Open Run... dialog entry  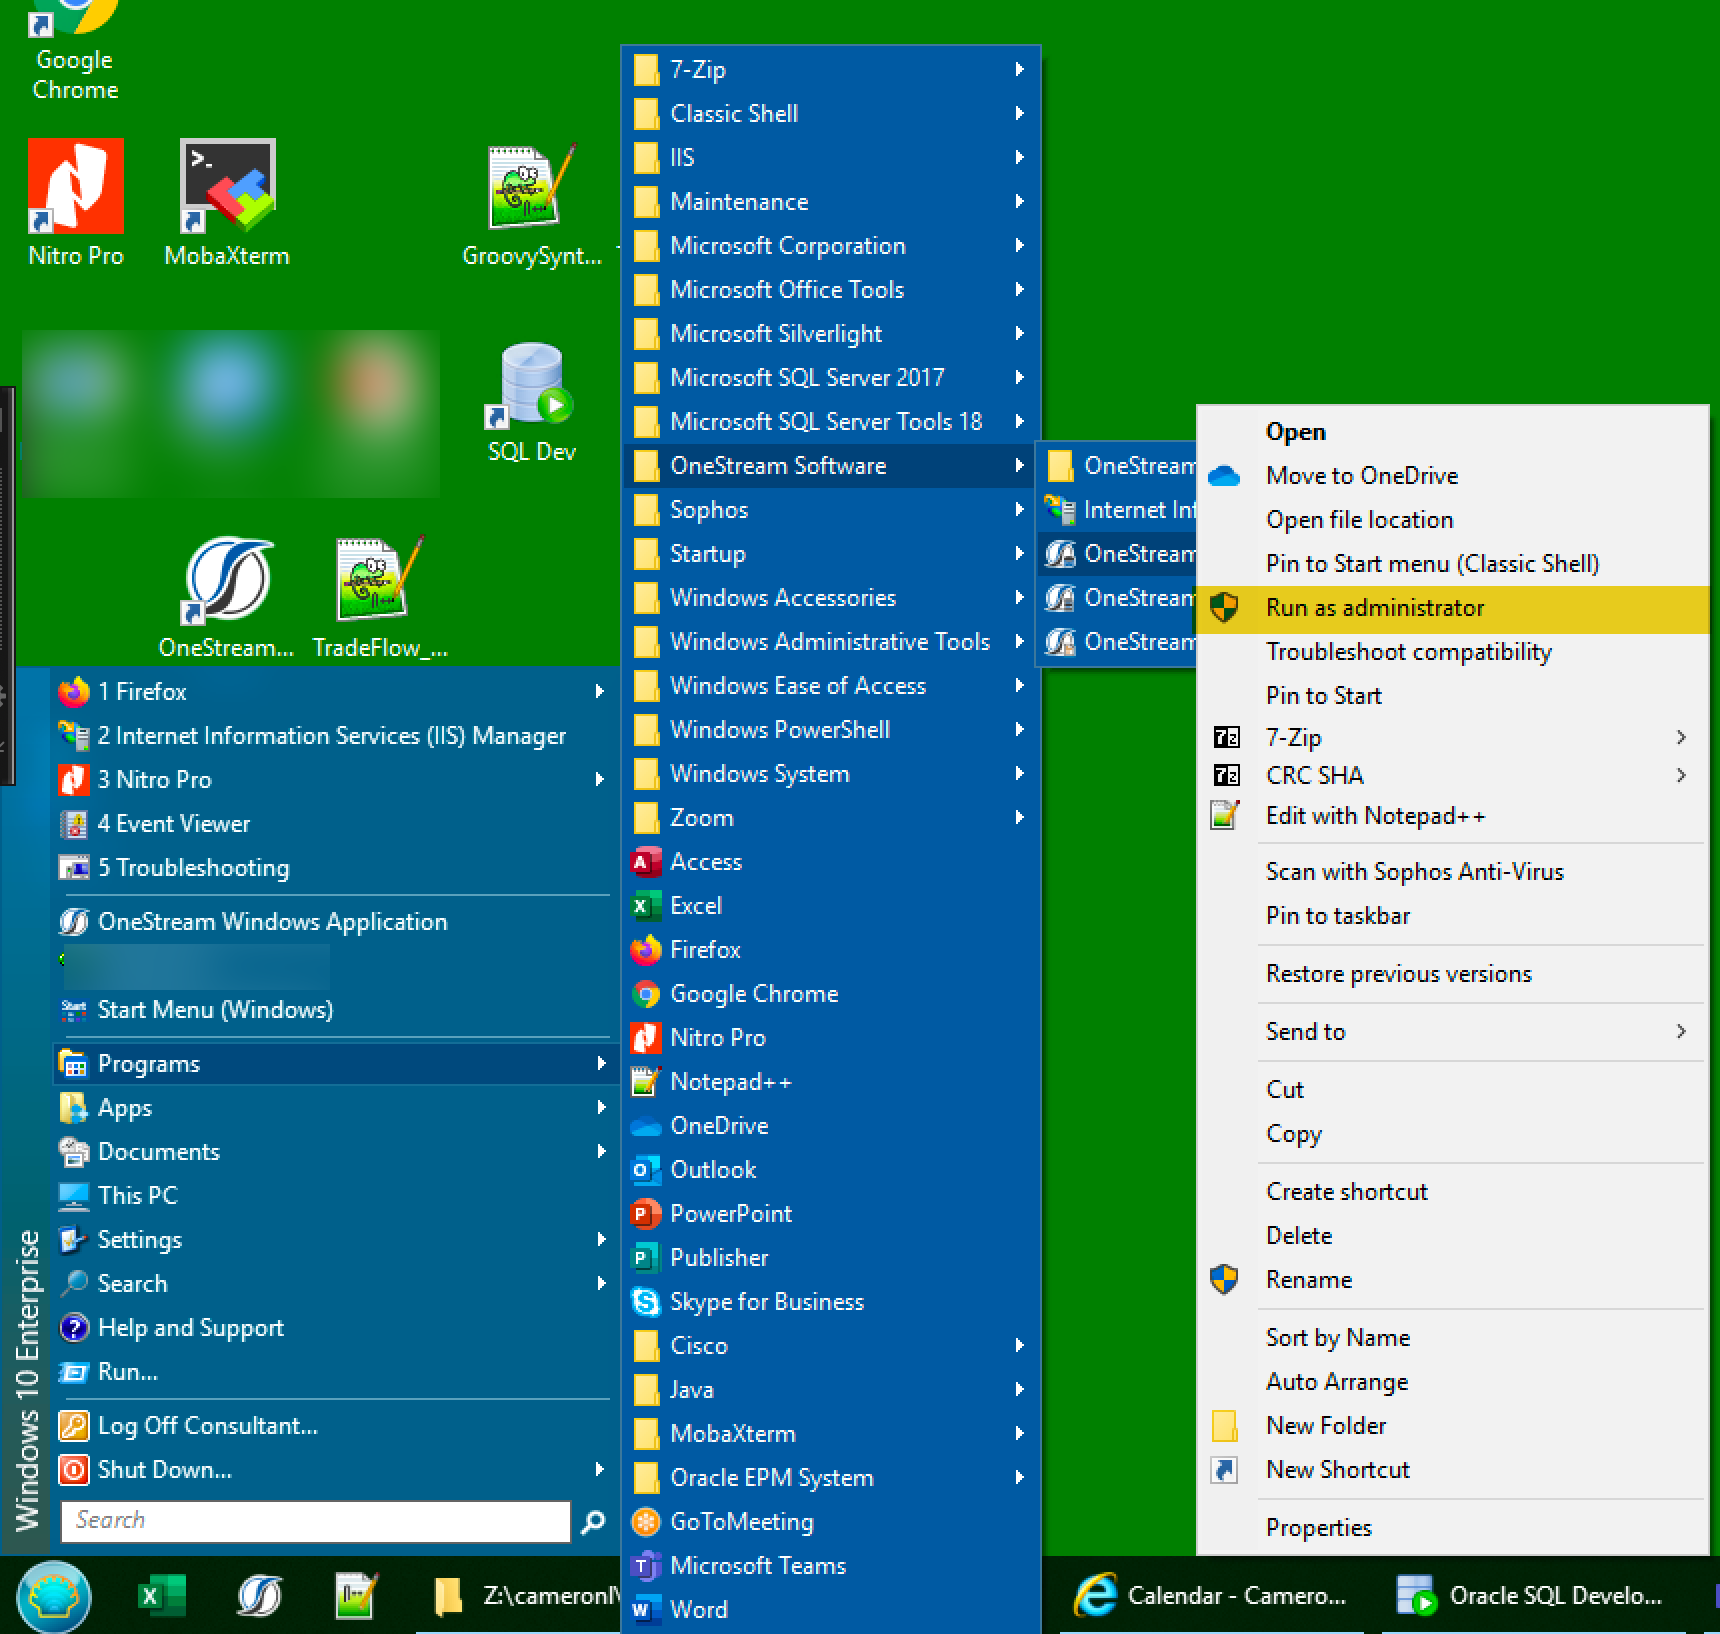(333, 1372)
